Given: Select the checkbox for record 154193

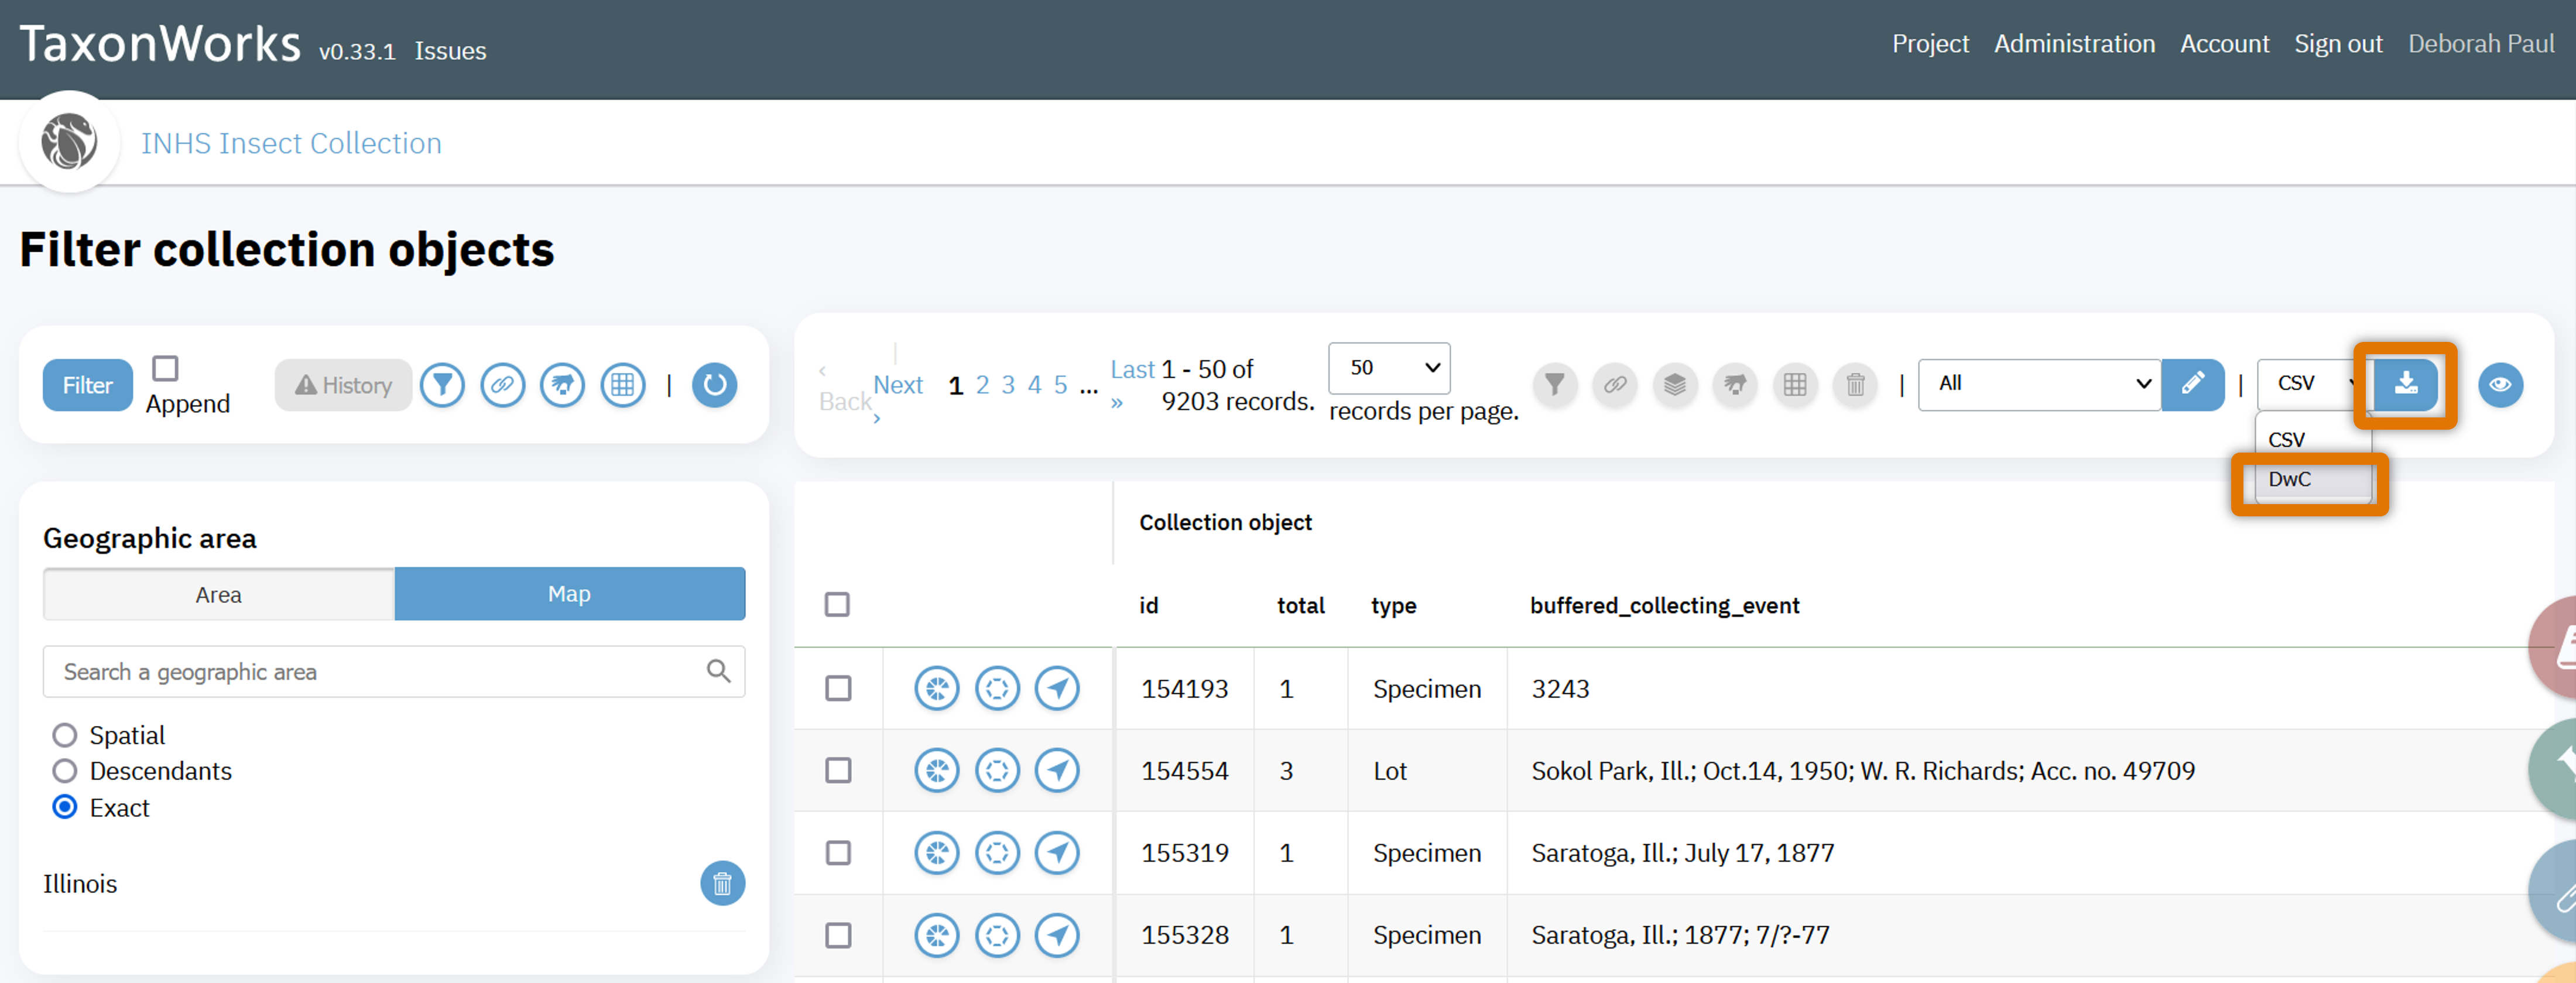Looking at the screenshot, I should coord(838,689).
